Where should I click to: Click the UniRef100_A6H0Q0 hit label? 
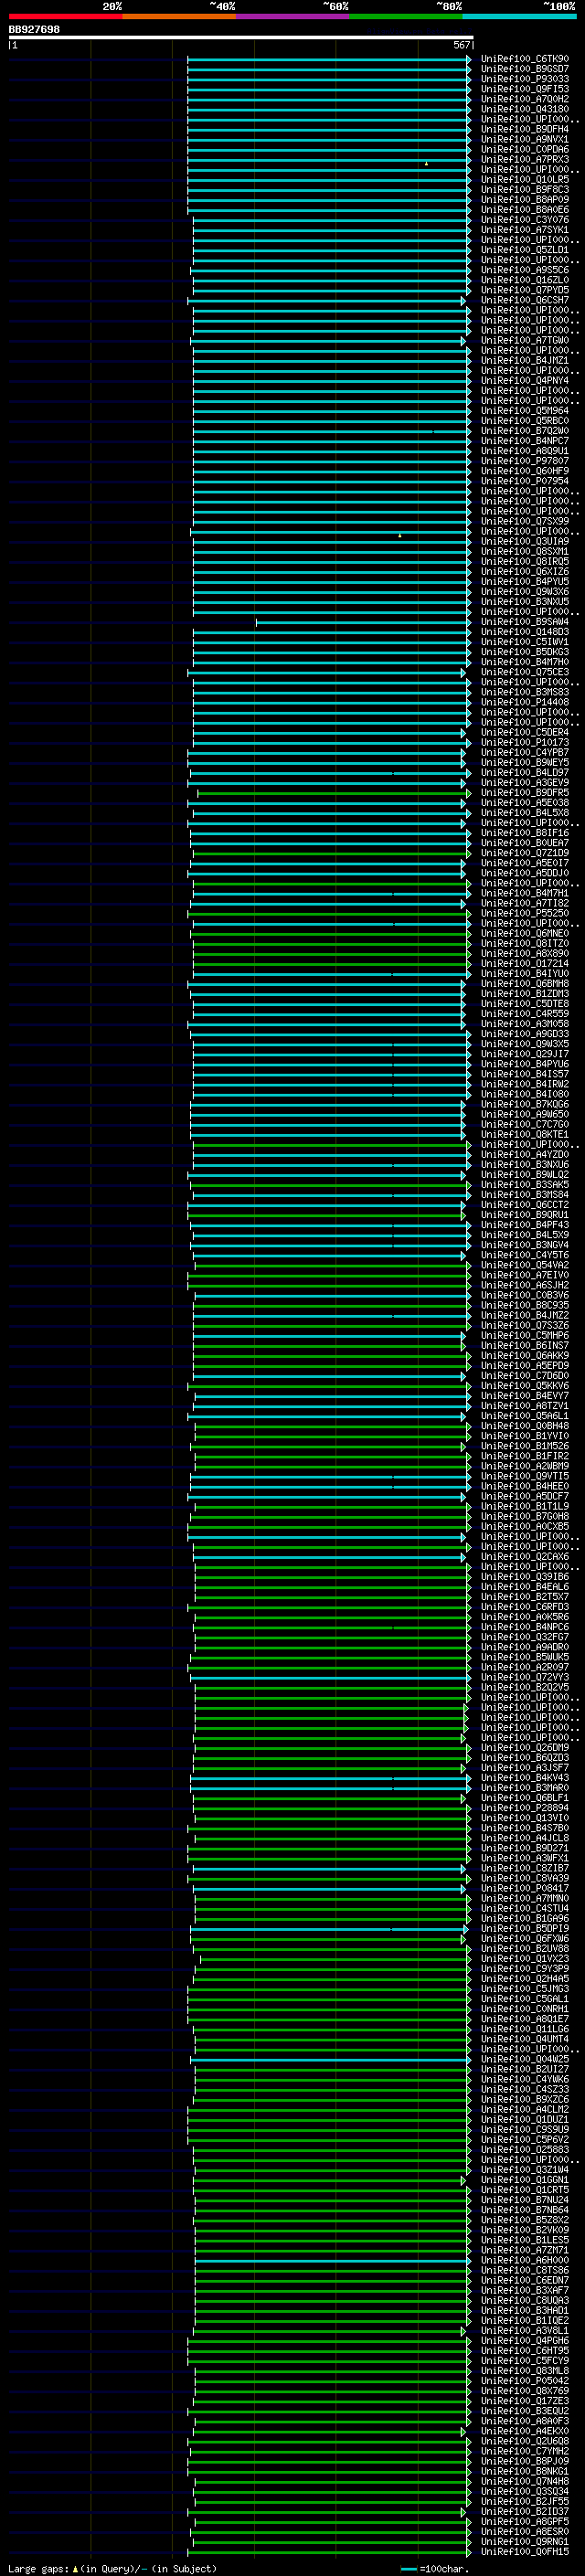[x=524, y=2260]
